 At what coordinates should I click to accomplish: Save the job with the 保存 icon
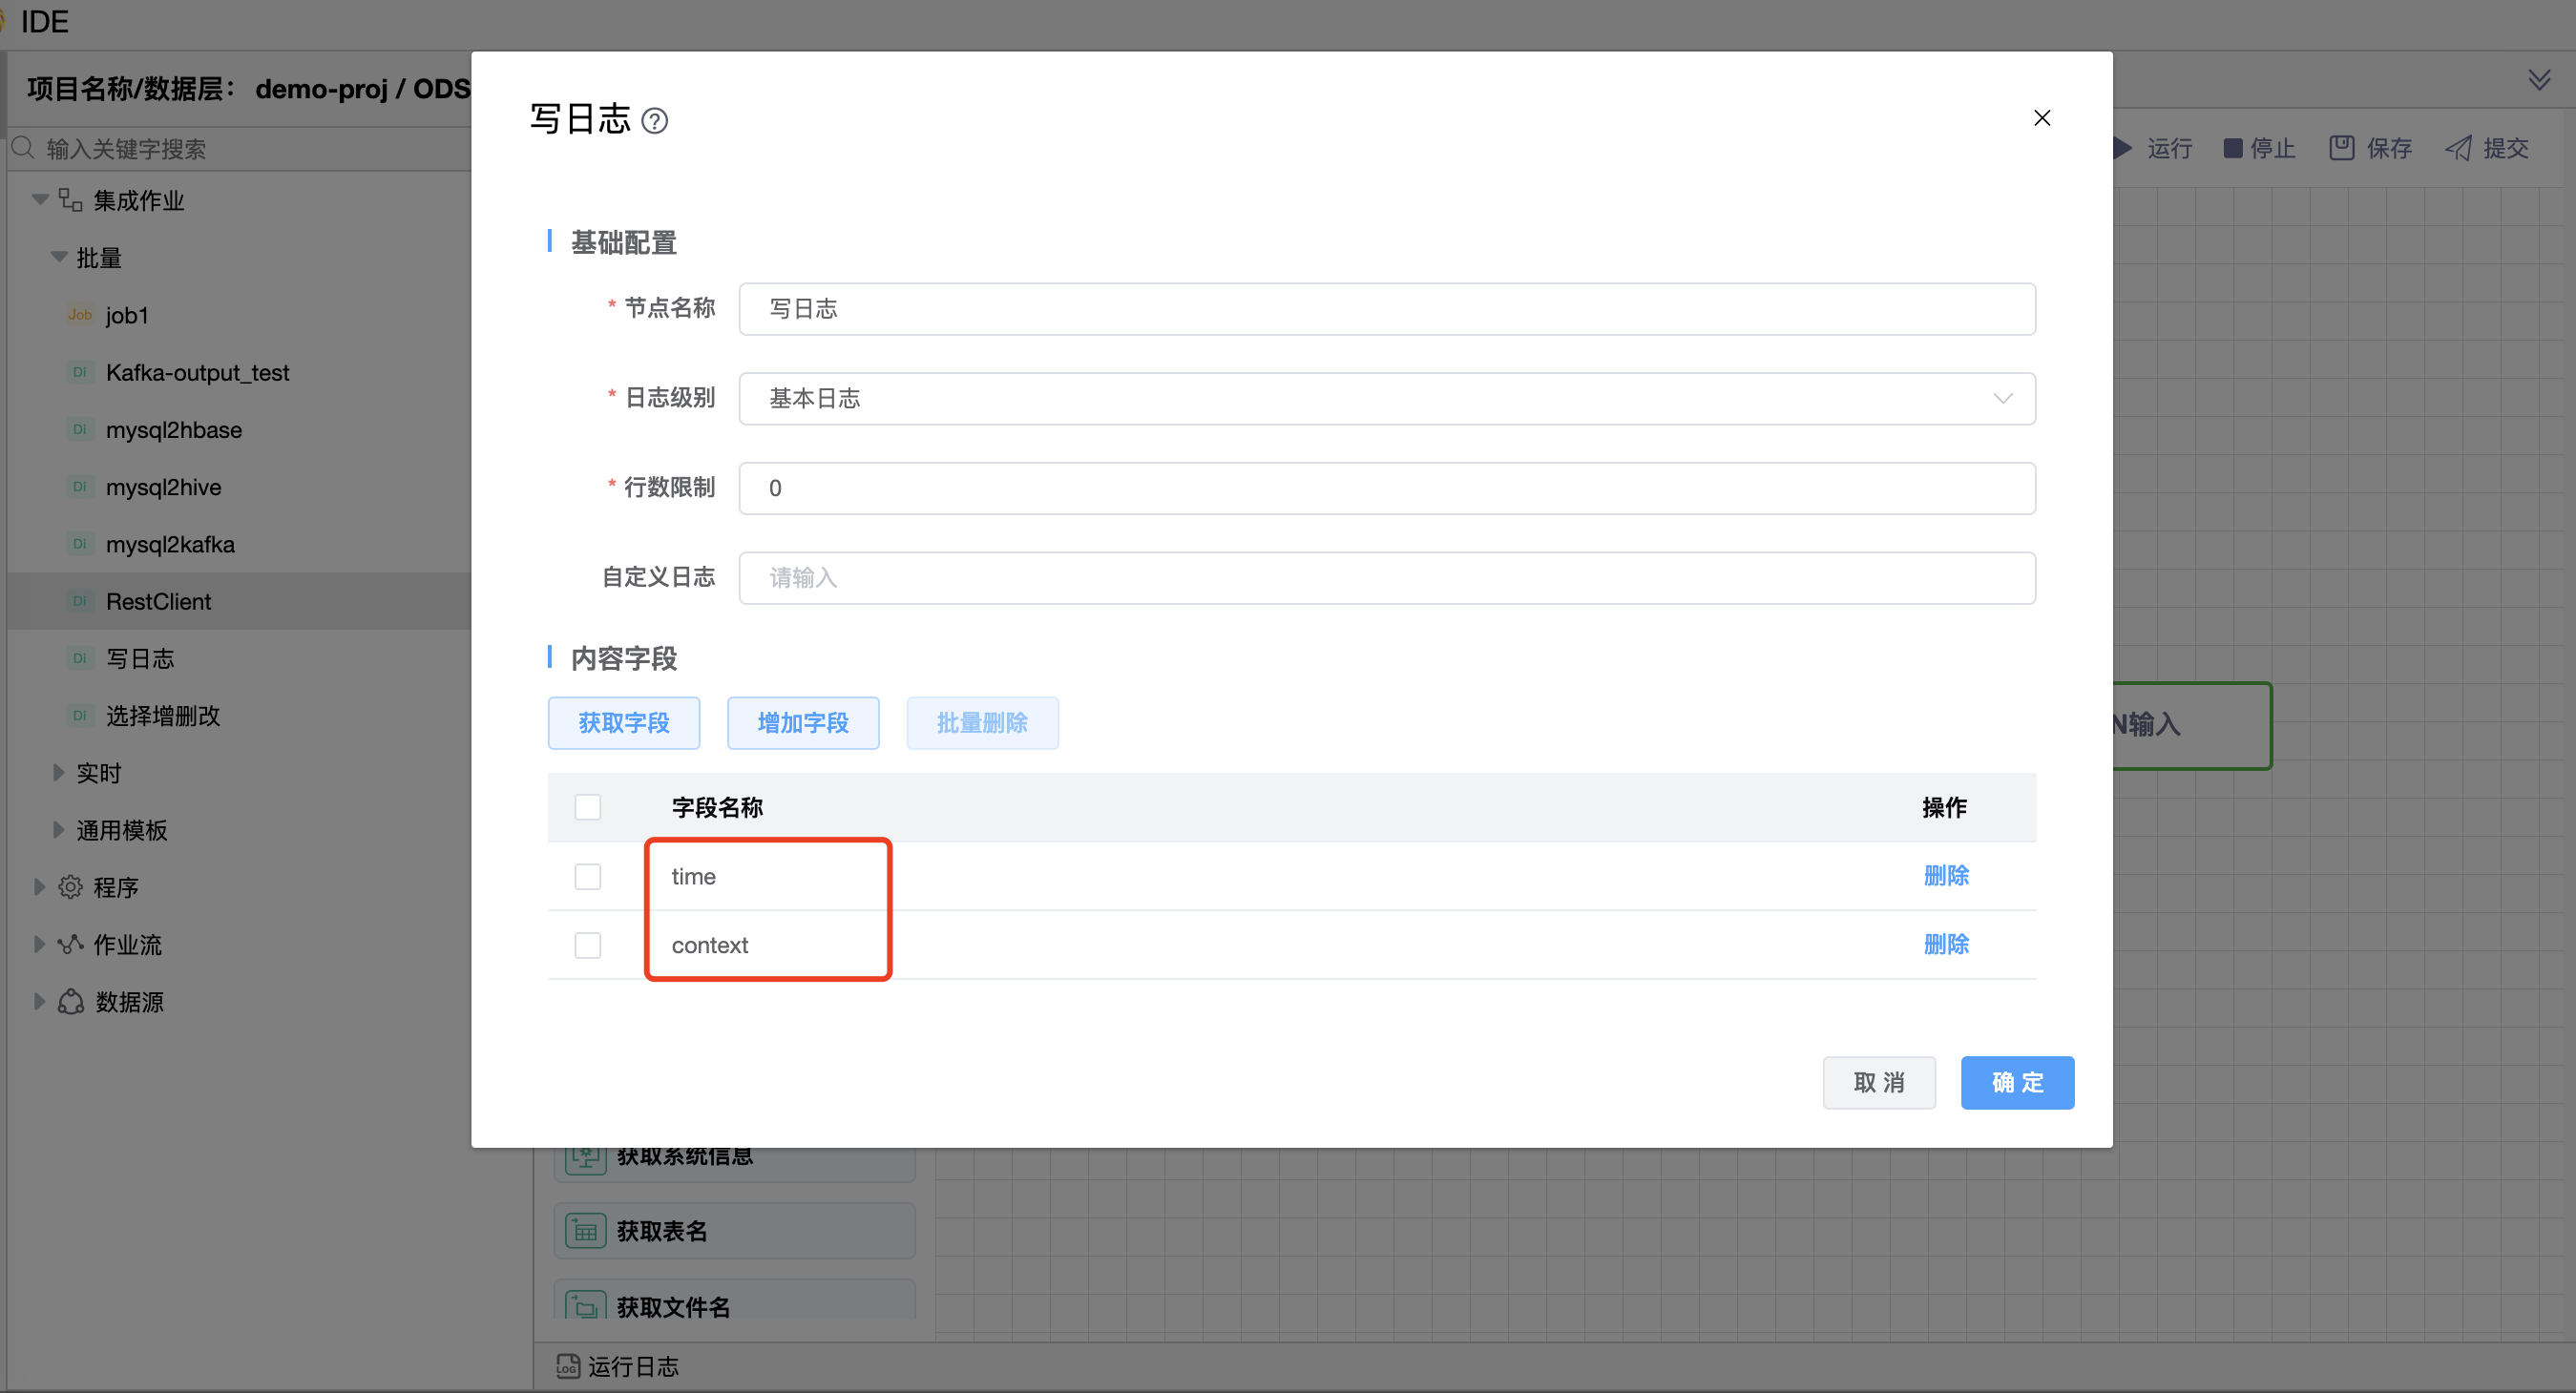[x=2341, y=147]
